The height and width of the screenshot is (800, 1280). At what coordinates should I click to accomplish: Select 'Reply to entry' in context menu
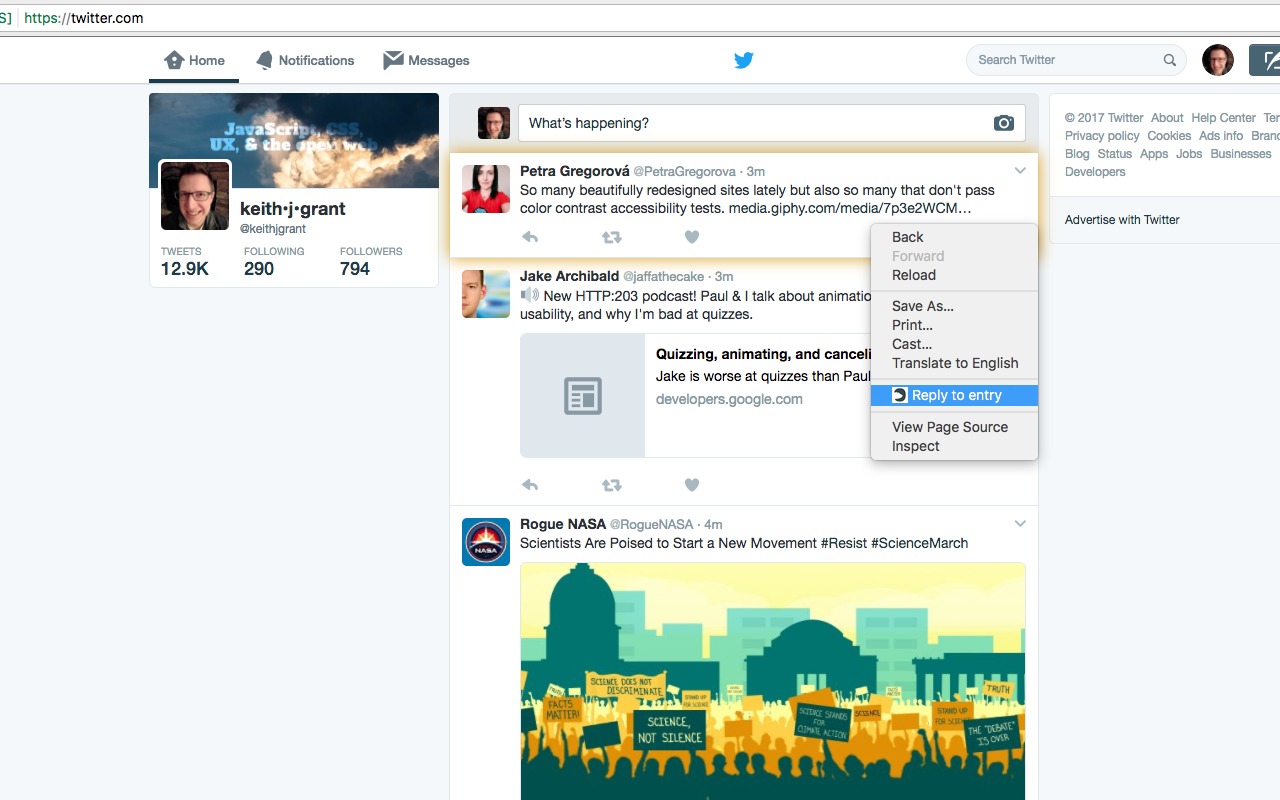[x=955, y=395]
